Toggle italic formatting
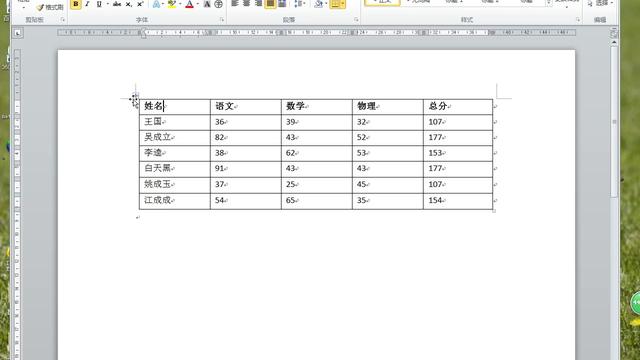 click(x=87, y=4)
